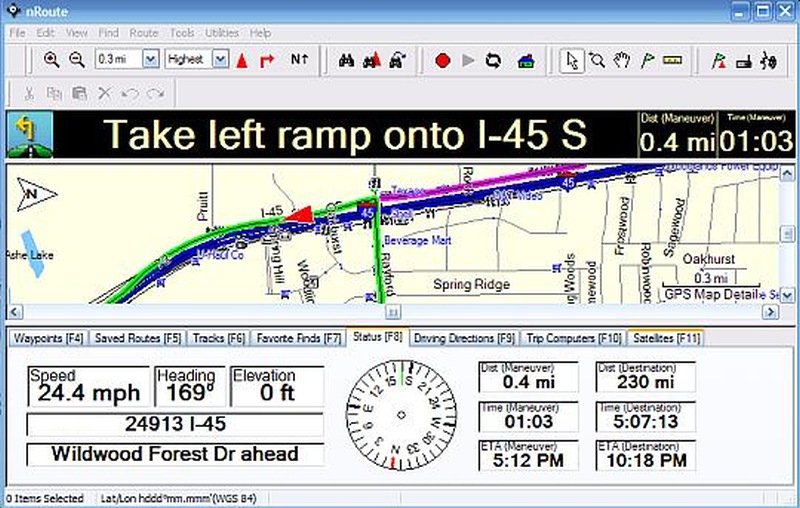Click the flag with red triangle icon
This screenshot has width=800, height=508.
point(719,61)
